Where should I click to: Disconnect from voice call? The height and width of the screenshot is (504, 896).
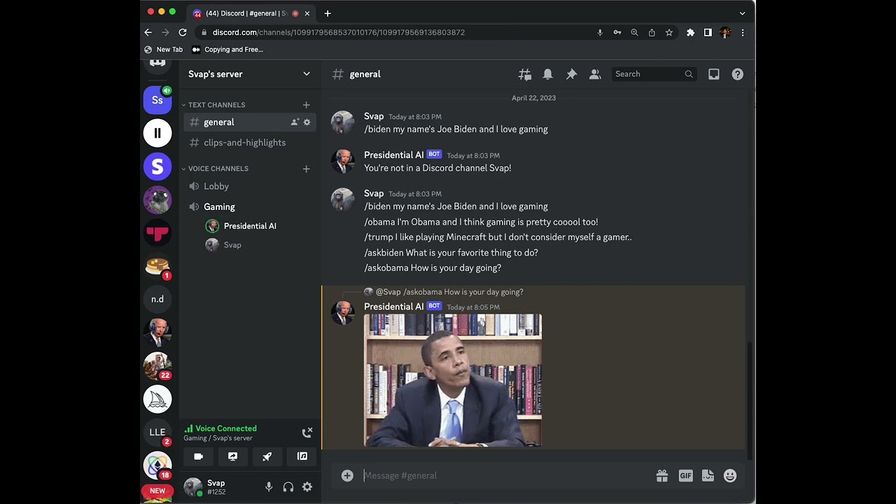(307, 433)
